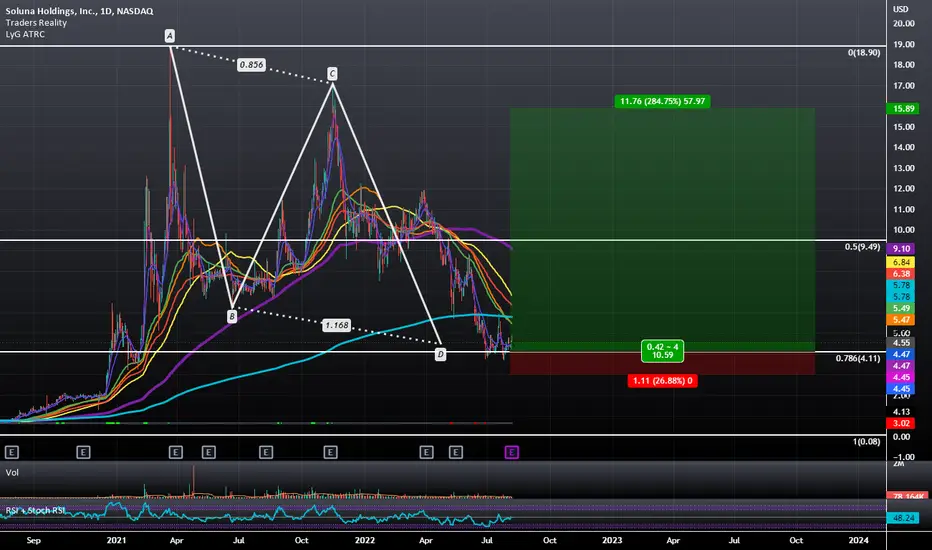932x550 pixels.
Task: Click the 2024 time axis label
Action: tap(858, 540)
